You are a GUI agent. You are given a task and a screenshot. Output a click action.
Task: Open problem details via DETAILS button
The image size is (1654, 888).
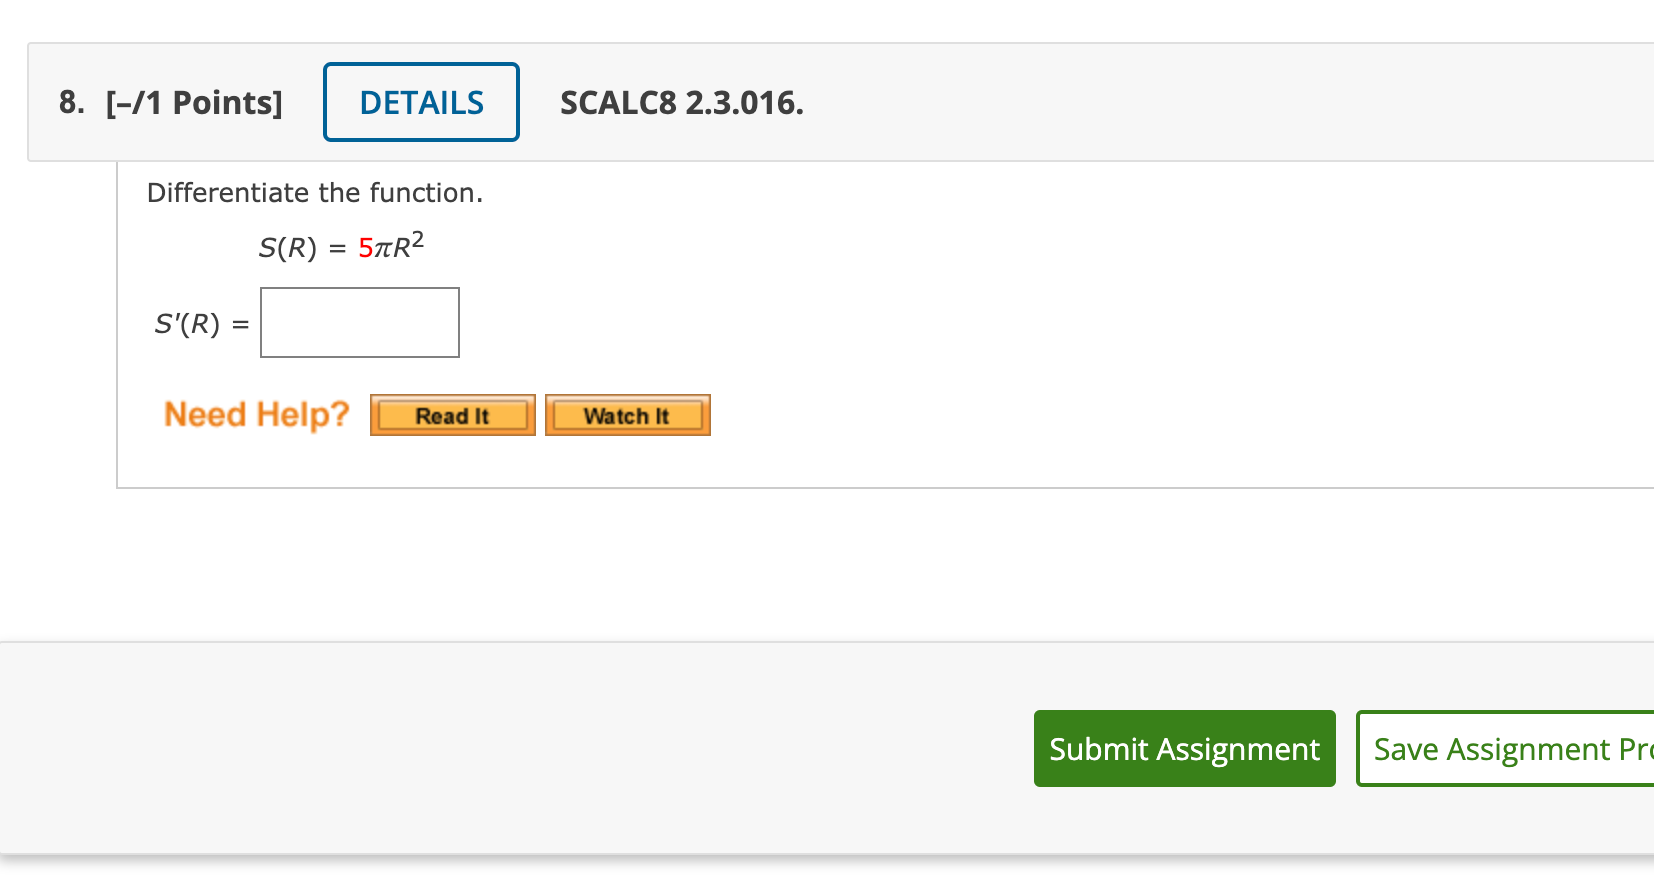(420, 101)
